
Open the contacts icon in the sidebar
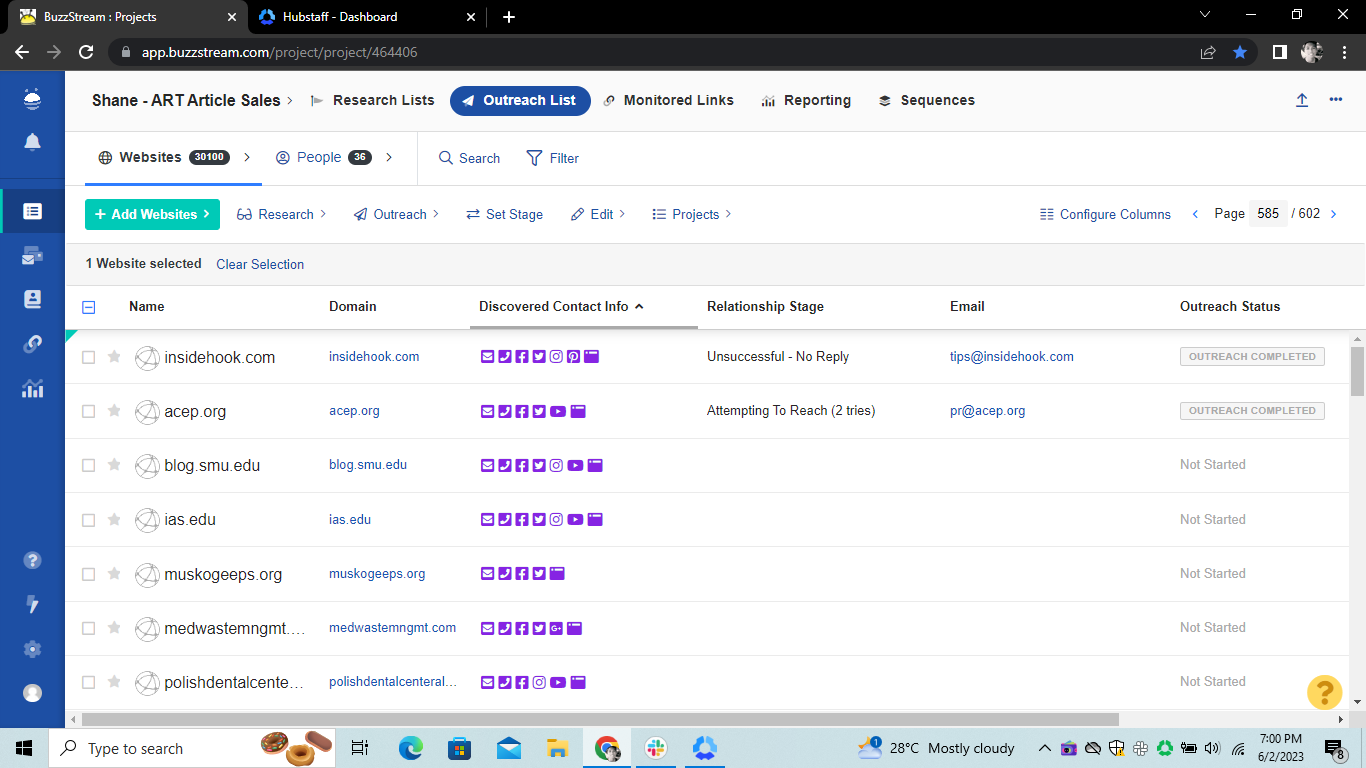32,299
